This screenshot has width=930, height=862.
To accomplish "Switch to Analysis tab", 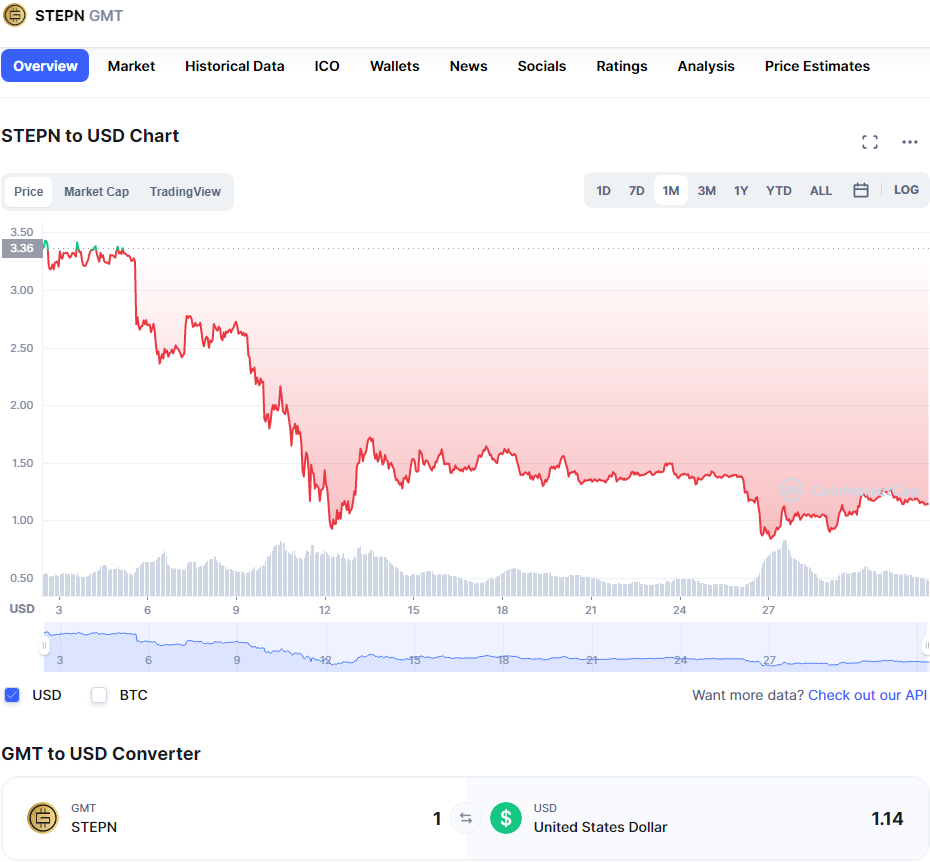I will (x=706, y=66).
